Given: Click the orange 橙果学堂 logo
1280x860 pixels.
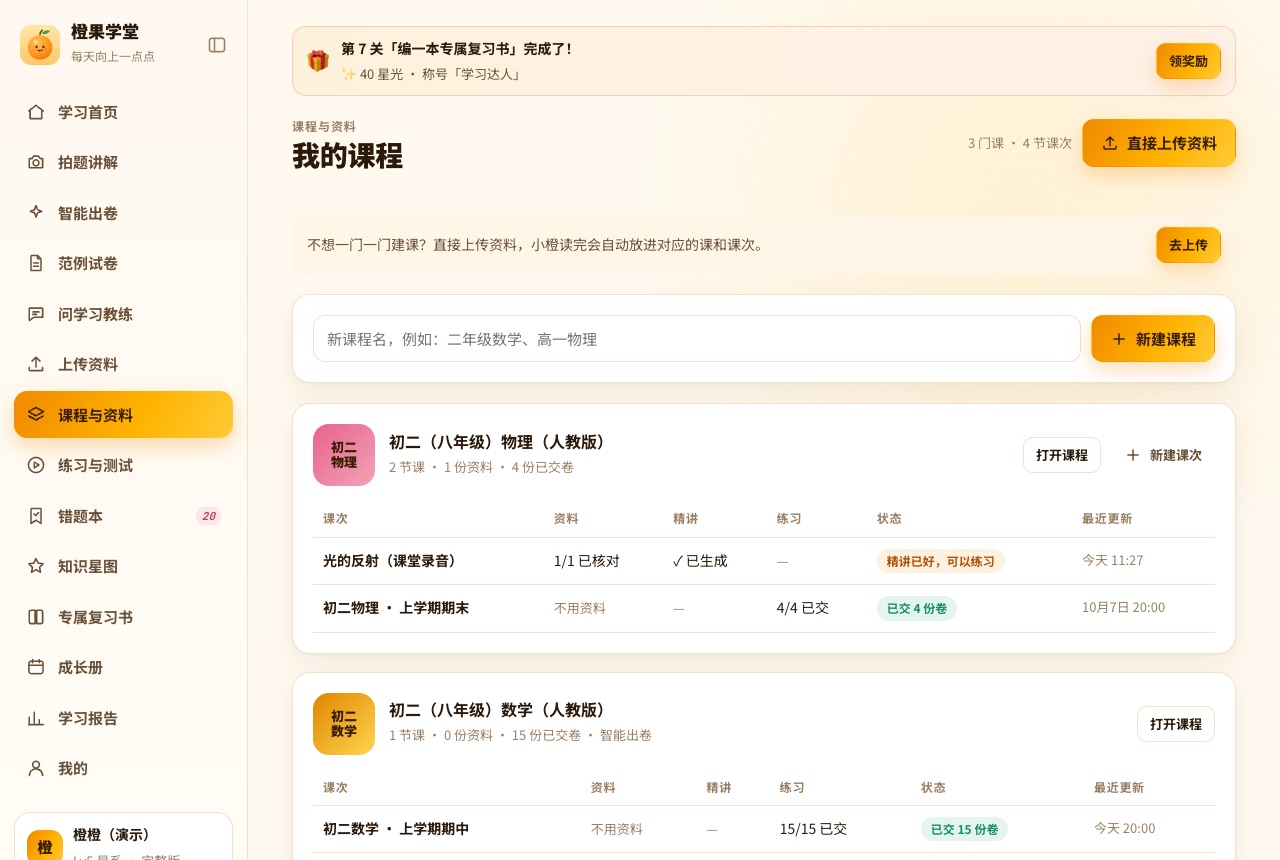Looking at the screenshot, I should point(40,45).
